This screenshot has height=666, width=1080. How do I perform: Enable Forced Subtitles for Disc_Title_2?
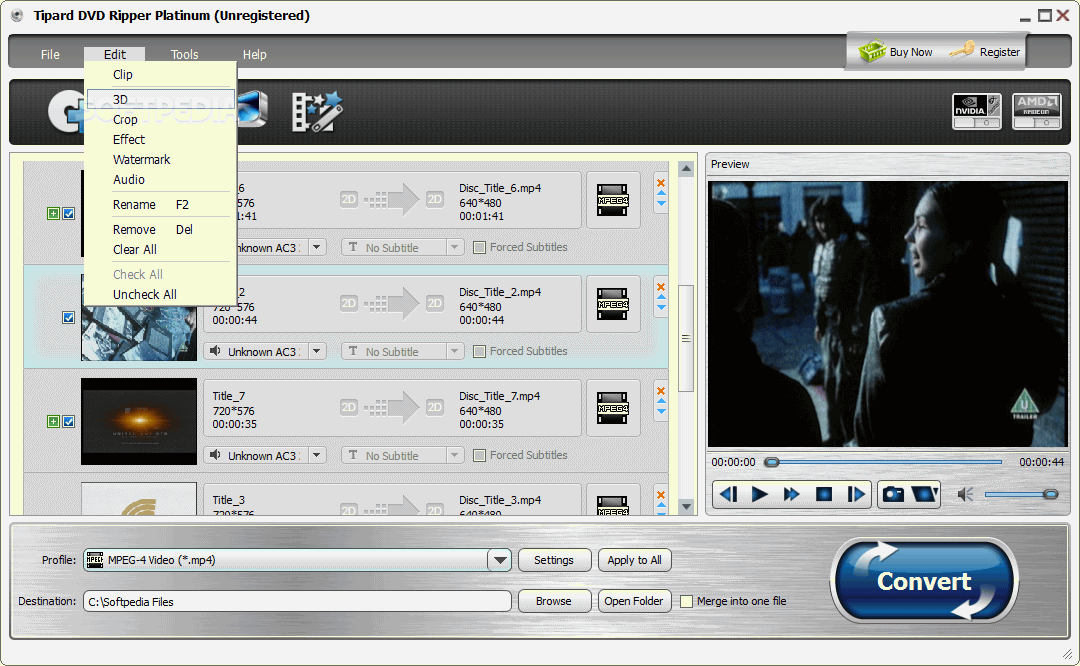(x=479, y=351)
